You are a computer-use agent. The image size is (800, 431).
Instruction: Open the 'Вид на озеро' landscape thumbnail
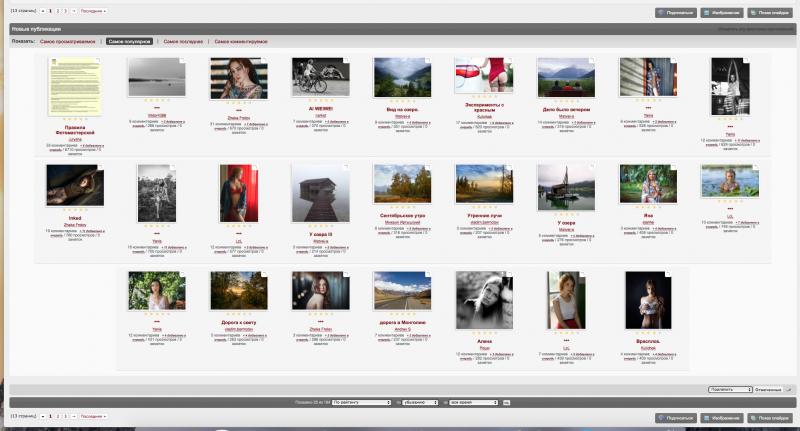403,77
